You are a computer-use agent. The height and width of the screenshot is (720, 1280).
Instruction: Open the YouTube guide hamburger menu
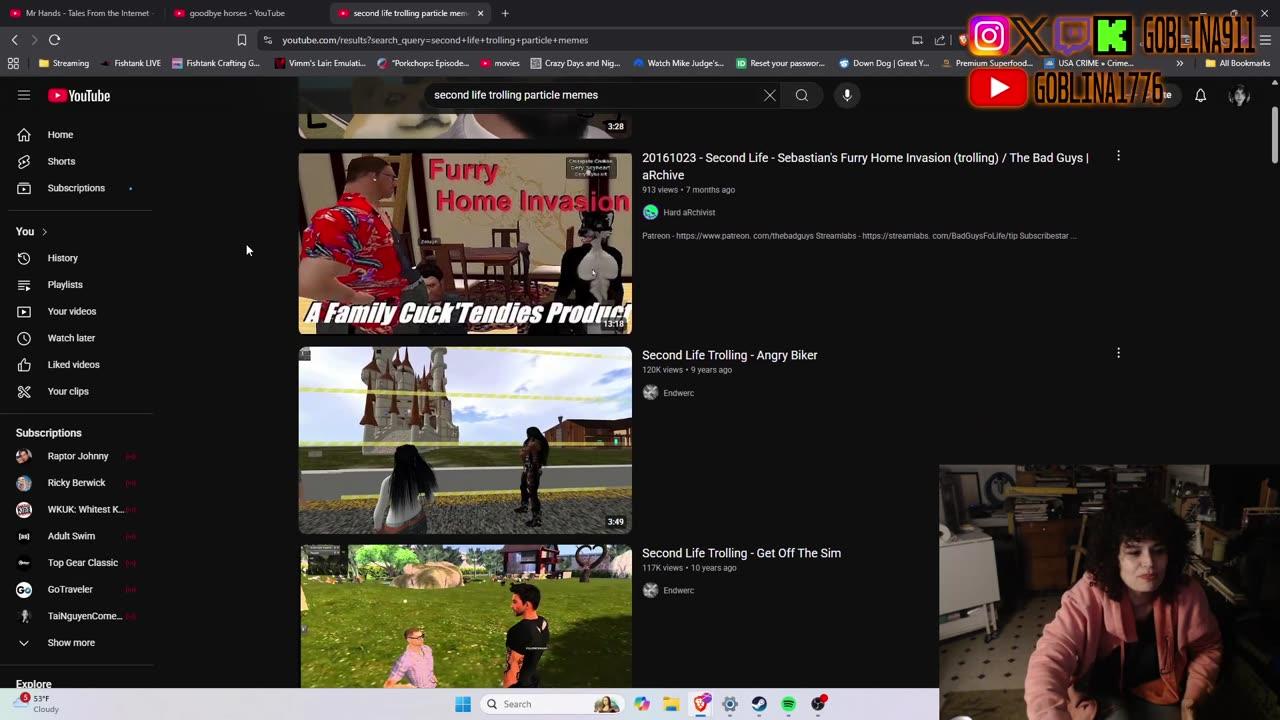click(x=24, y=95)
